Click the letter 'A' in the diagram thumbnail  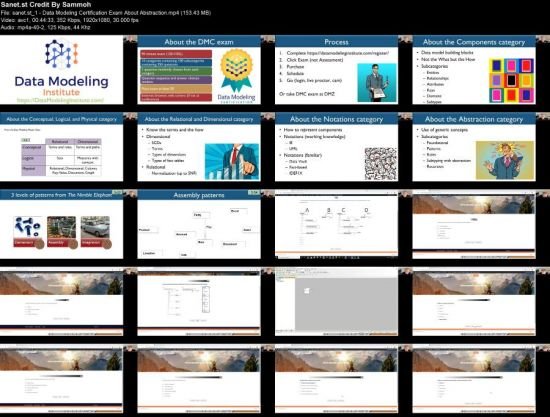click(307, 210)
